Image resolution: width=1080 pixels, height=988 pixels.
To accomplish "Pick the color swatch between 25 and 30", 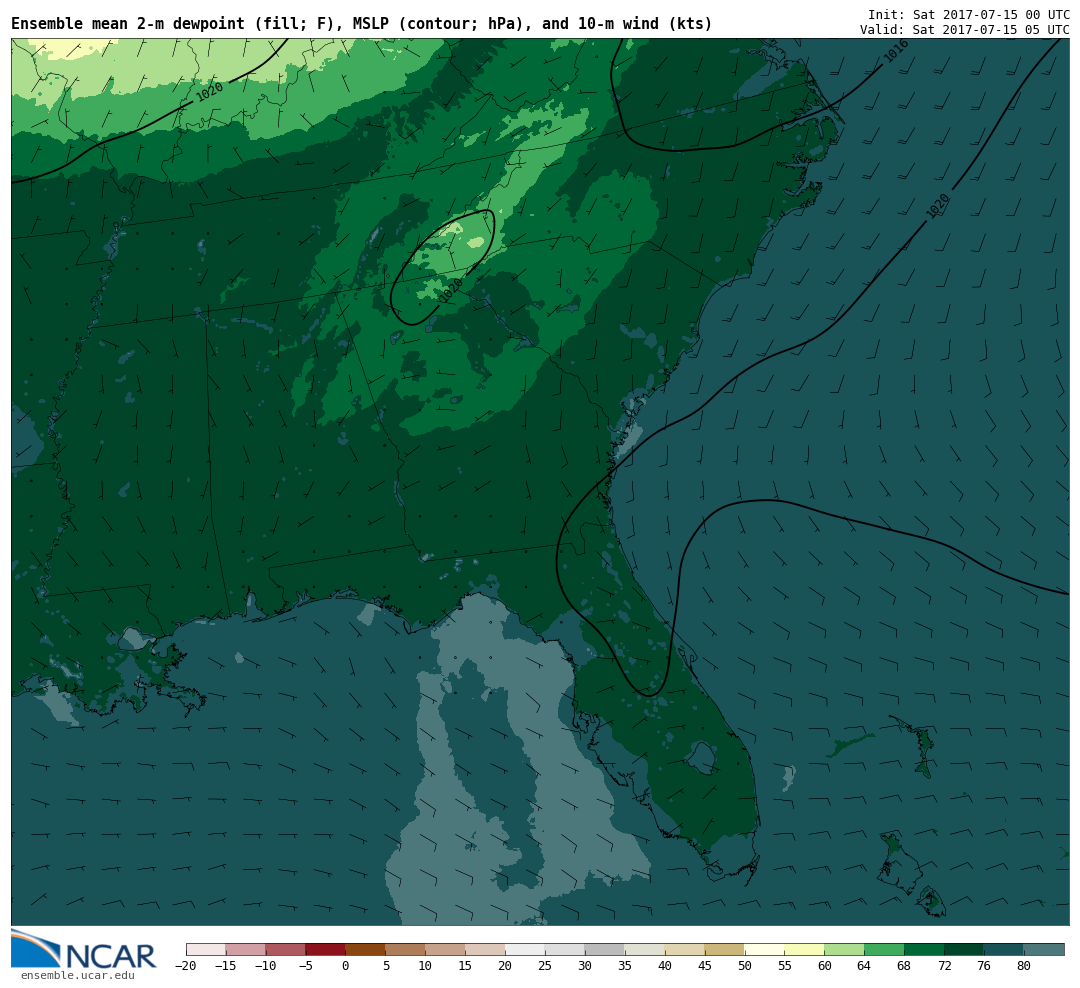I will [x=565, y=949].
